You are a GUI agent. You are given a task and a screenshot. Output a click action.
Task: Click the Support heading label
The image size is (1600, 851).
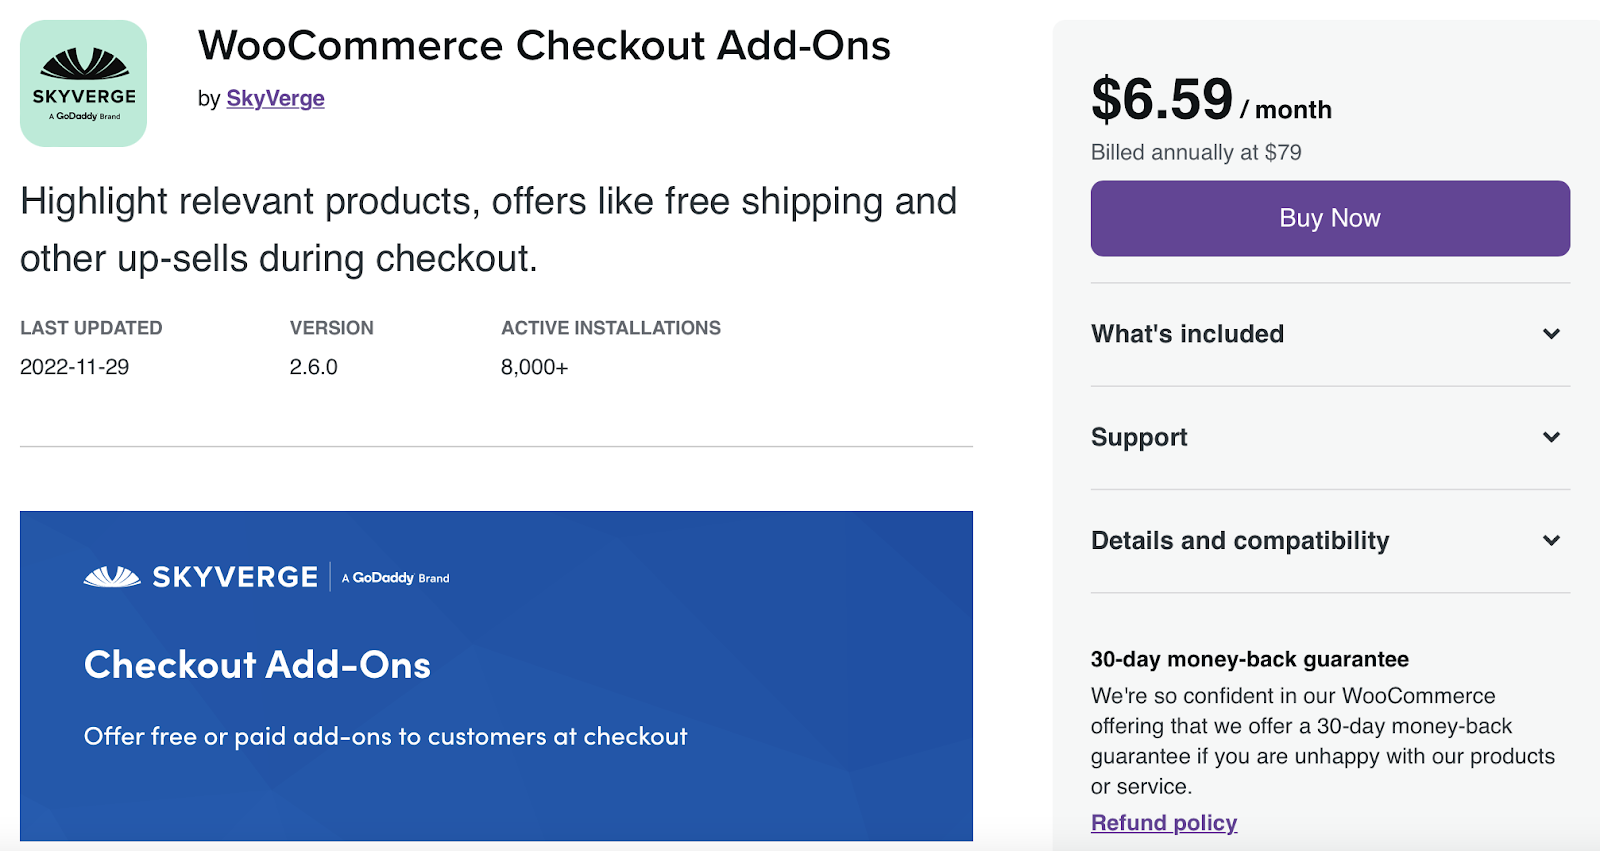pos(1139,437)
